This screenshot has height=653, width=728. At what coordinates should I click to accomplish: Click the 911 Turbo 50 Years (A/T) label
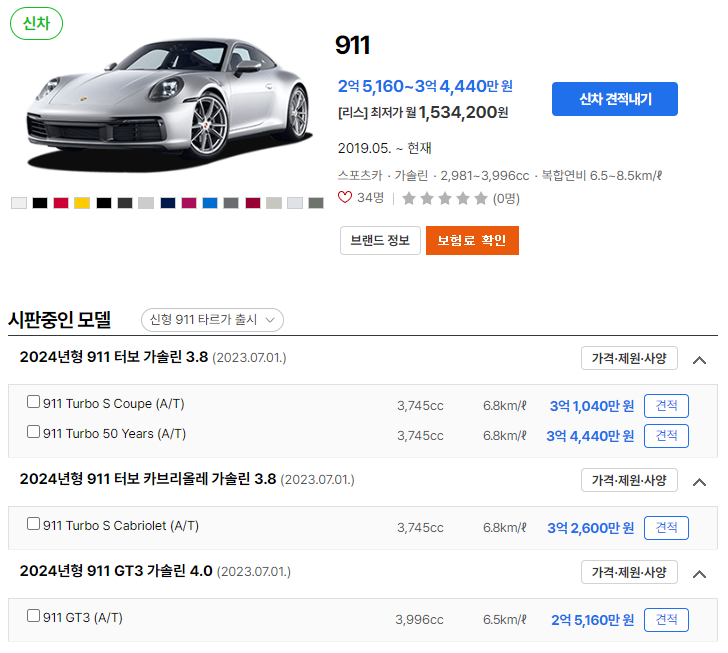[115, 433]
